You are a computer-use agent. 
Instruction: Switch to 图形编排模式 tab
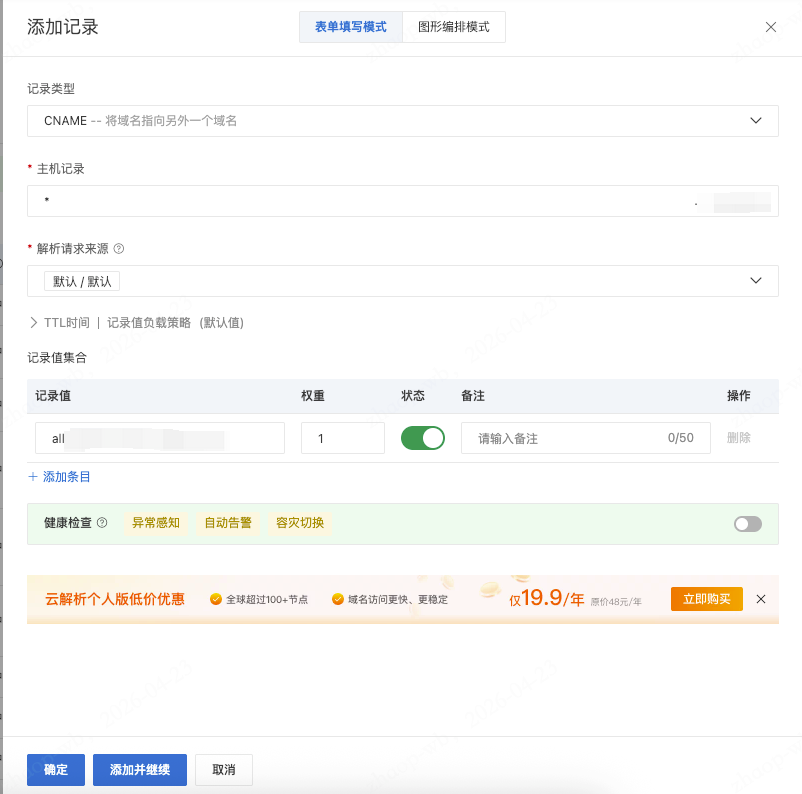(x=454, y=27)
